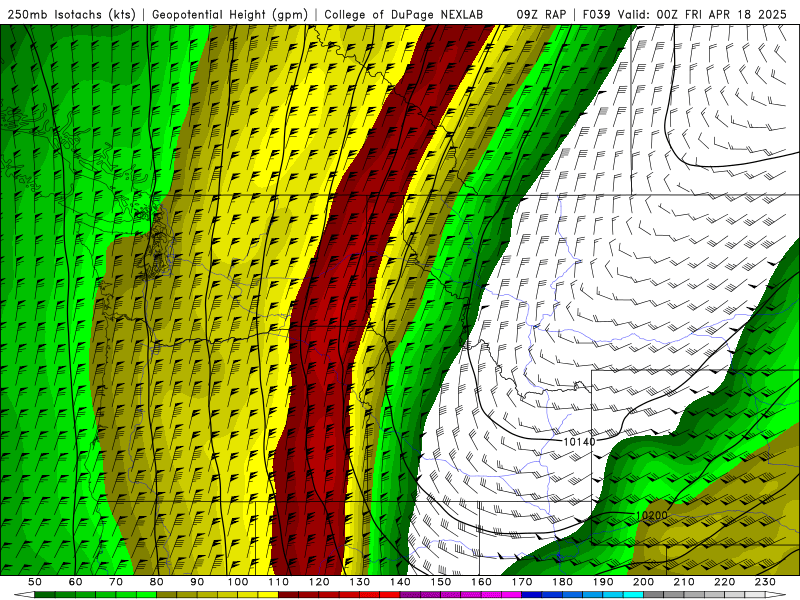Click the '60' value on the color scale

point(76,582)
